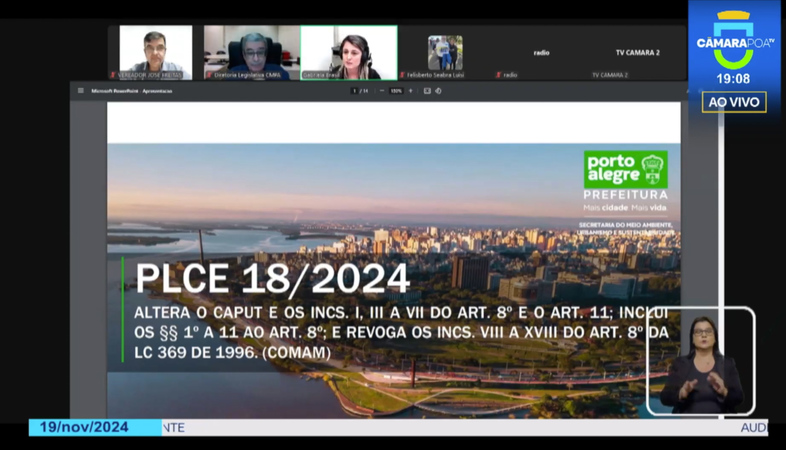Screen dimensions: 786x450
Task: Click the 19/nov/2024 date label
Action: coord(84,427)
